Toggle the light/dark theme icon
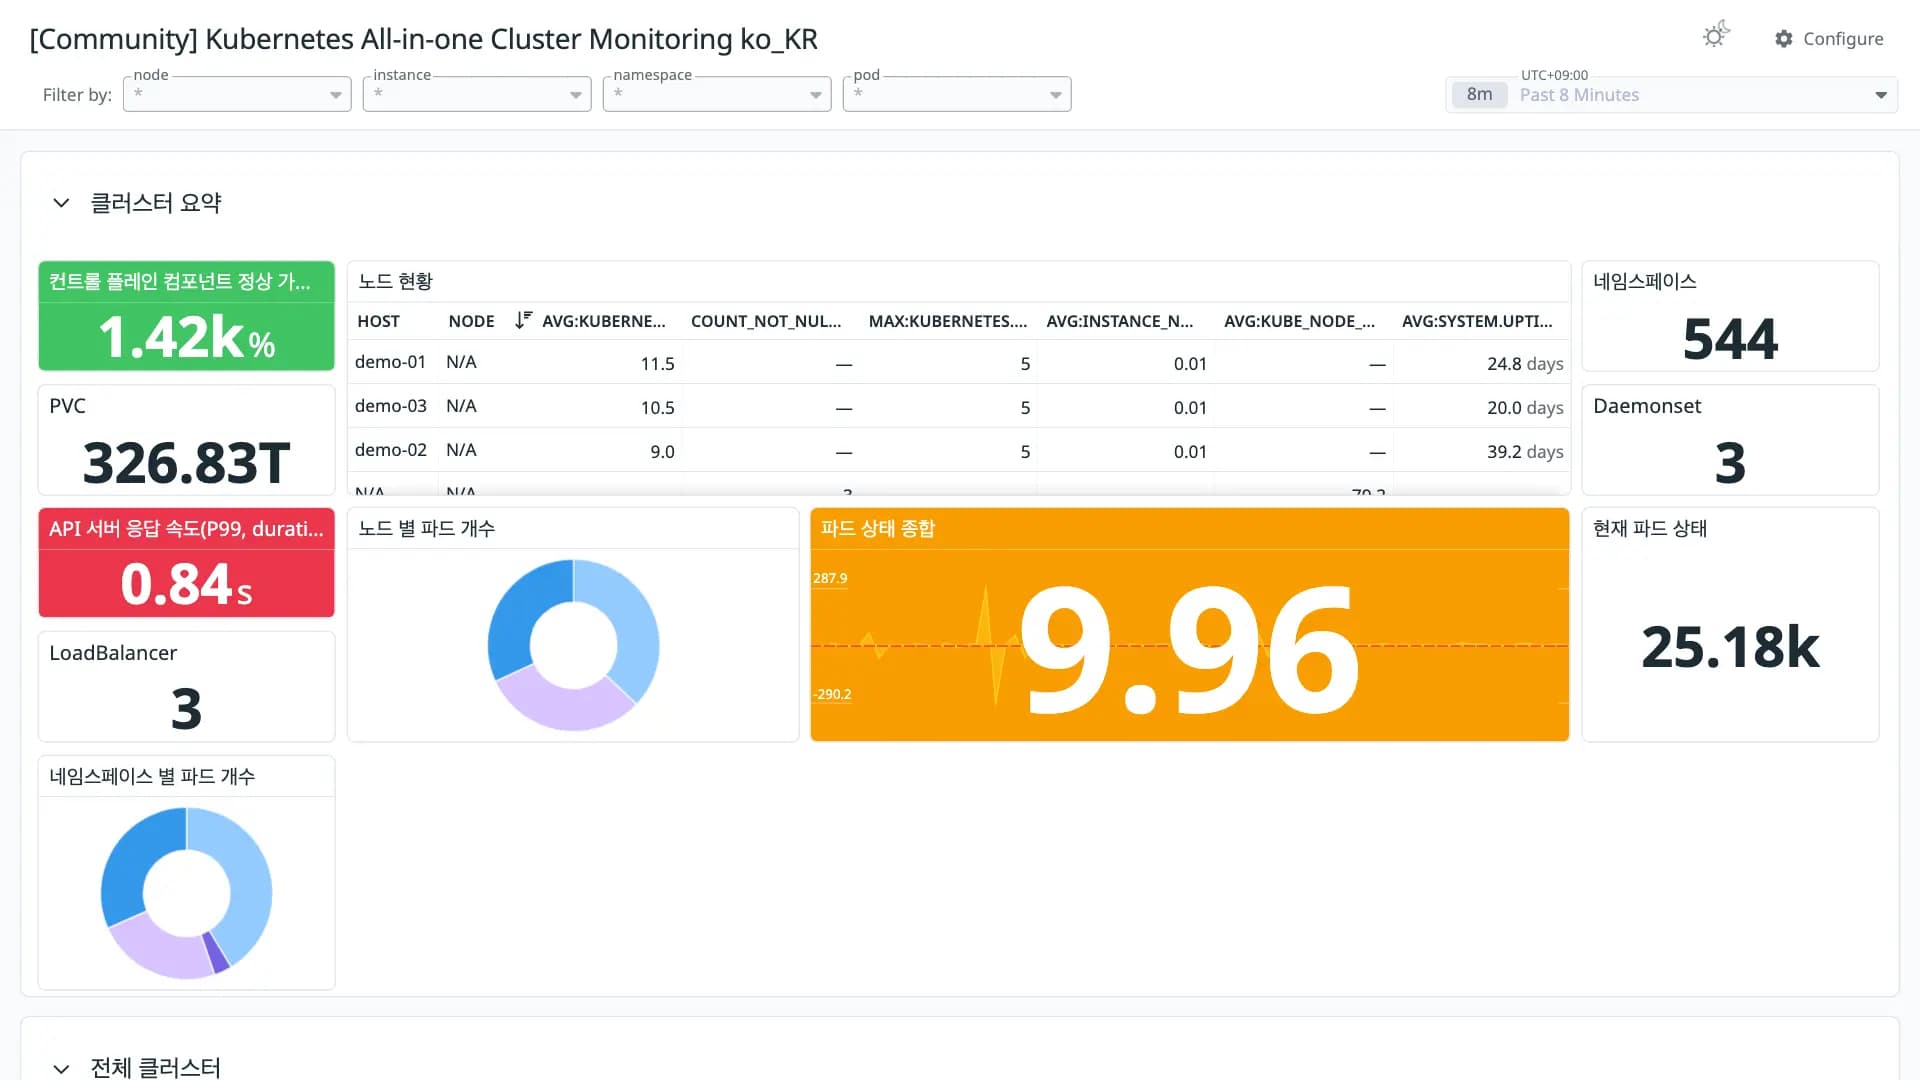 click(x=1716, y=36)
